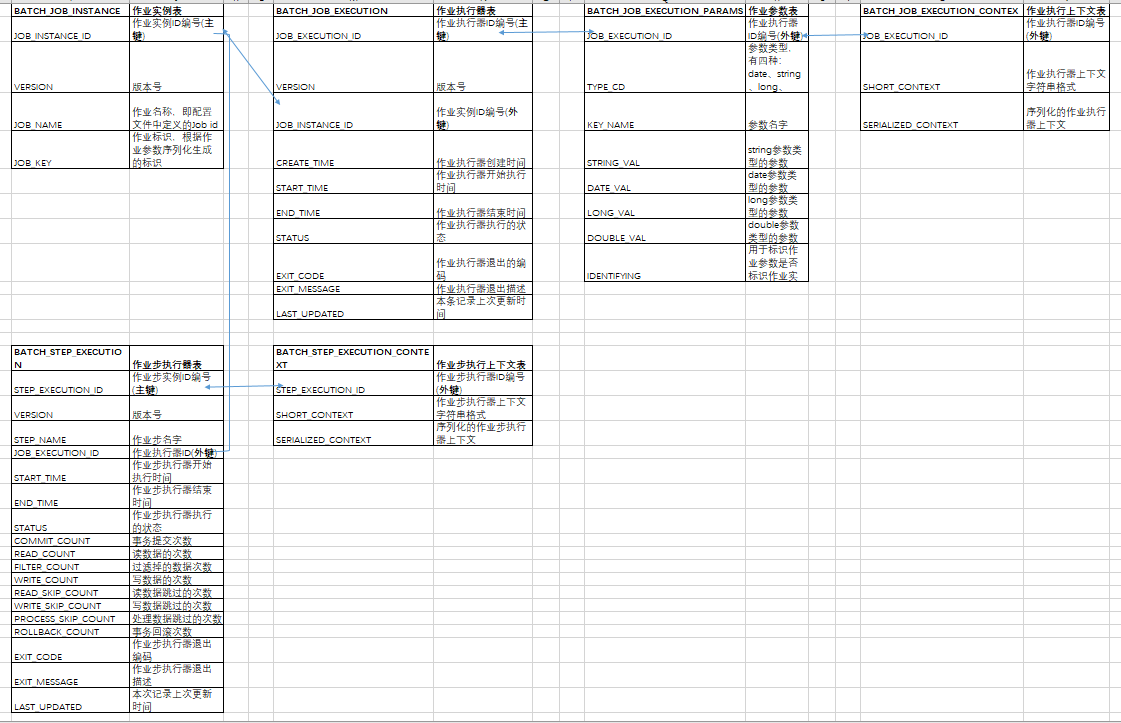This screenshot has height=723, width=1121.
Task: Click the IDENTIFYING field cell
Action: point(611,276)
